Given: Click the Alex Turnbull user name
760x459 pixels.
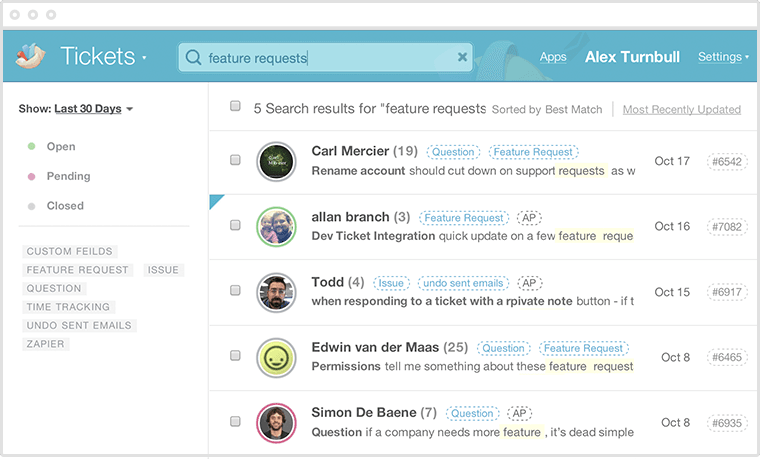Looking at the screenshot, I should click(x=631, y=57).
